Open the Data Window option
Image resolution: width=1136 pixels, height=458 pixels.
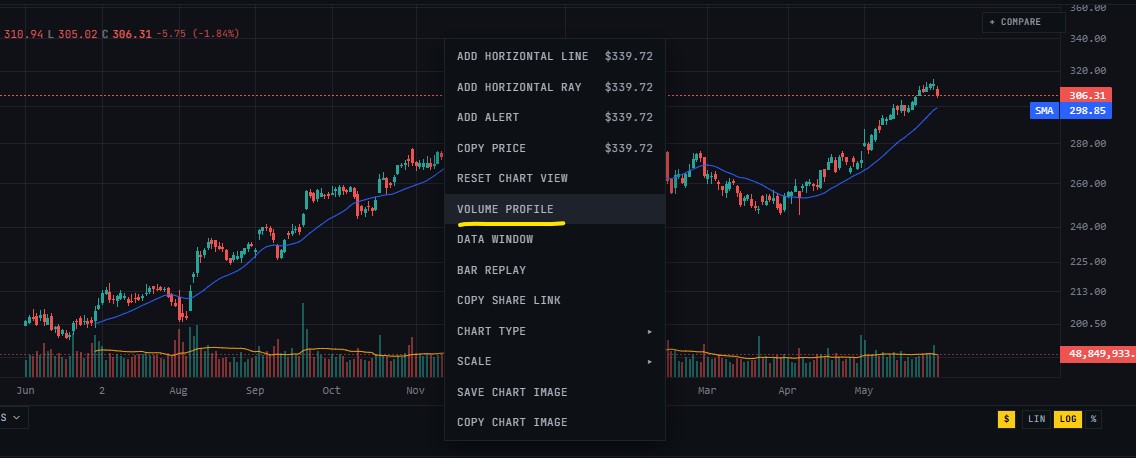point(554,239)
